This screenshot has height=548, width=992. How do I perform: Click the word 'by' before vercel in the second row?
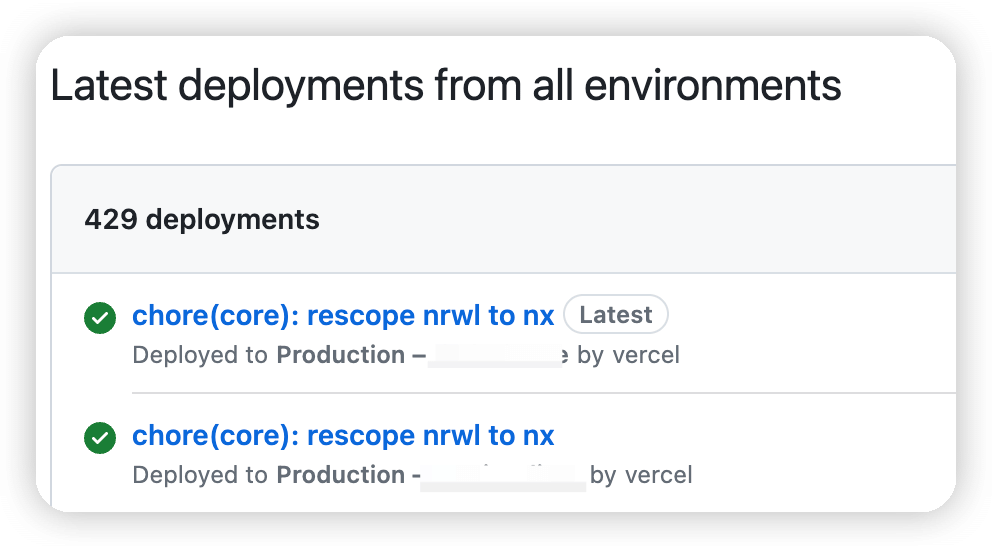point(603,476)
